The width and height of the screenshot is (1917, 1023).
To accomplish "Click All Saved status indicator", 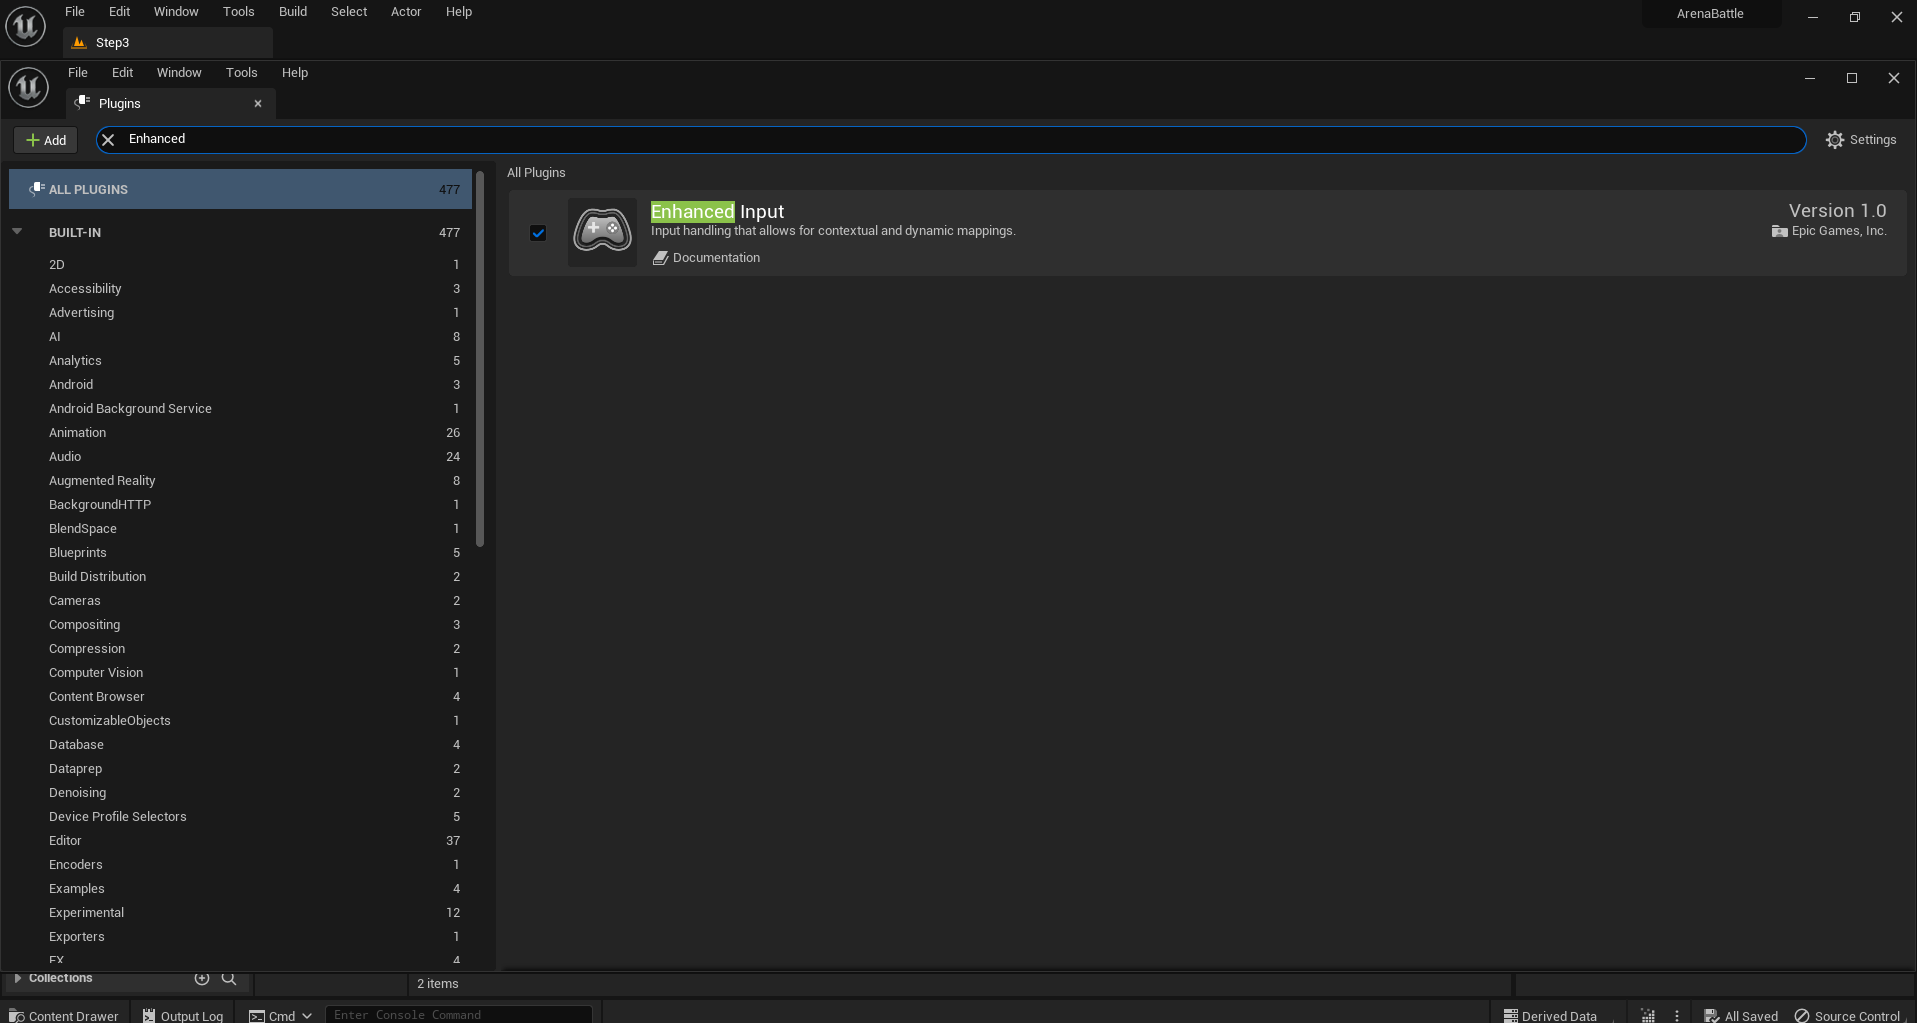I will pos(1741,1015).
